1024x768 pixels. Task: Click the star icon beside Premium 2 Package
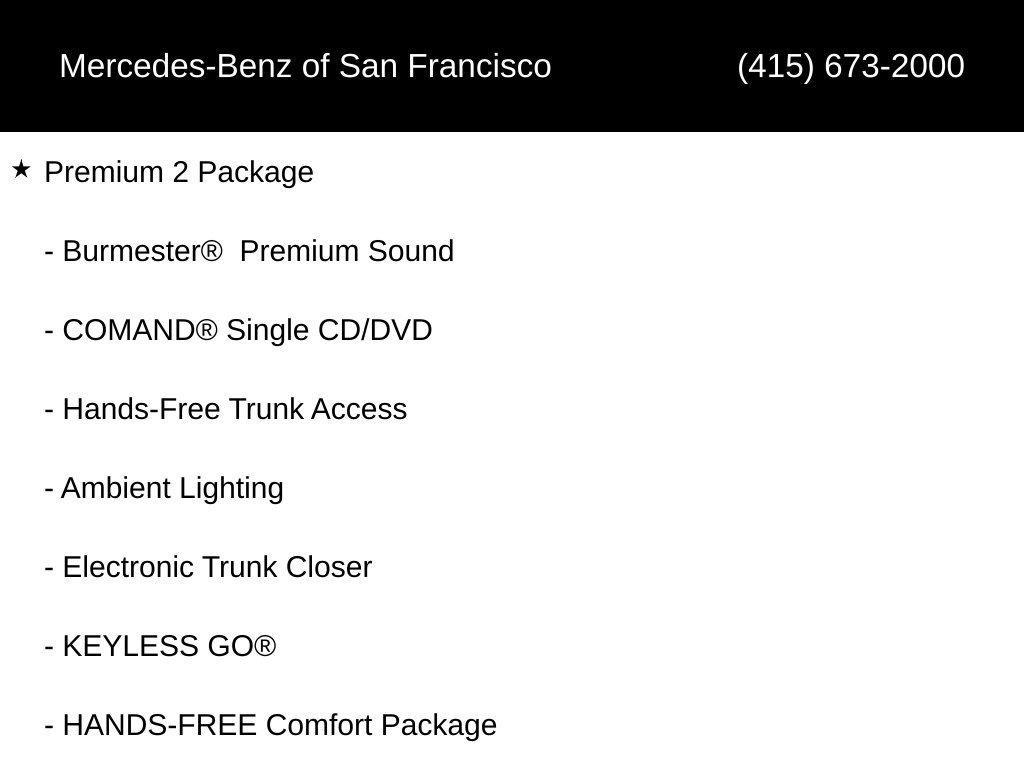(22, 170)
